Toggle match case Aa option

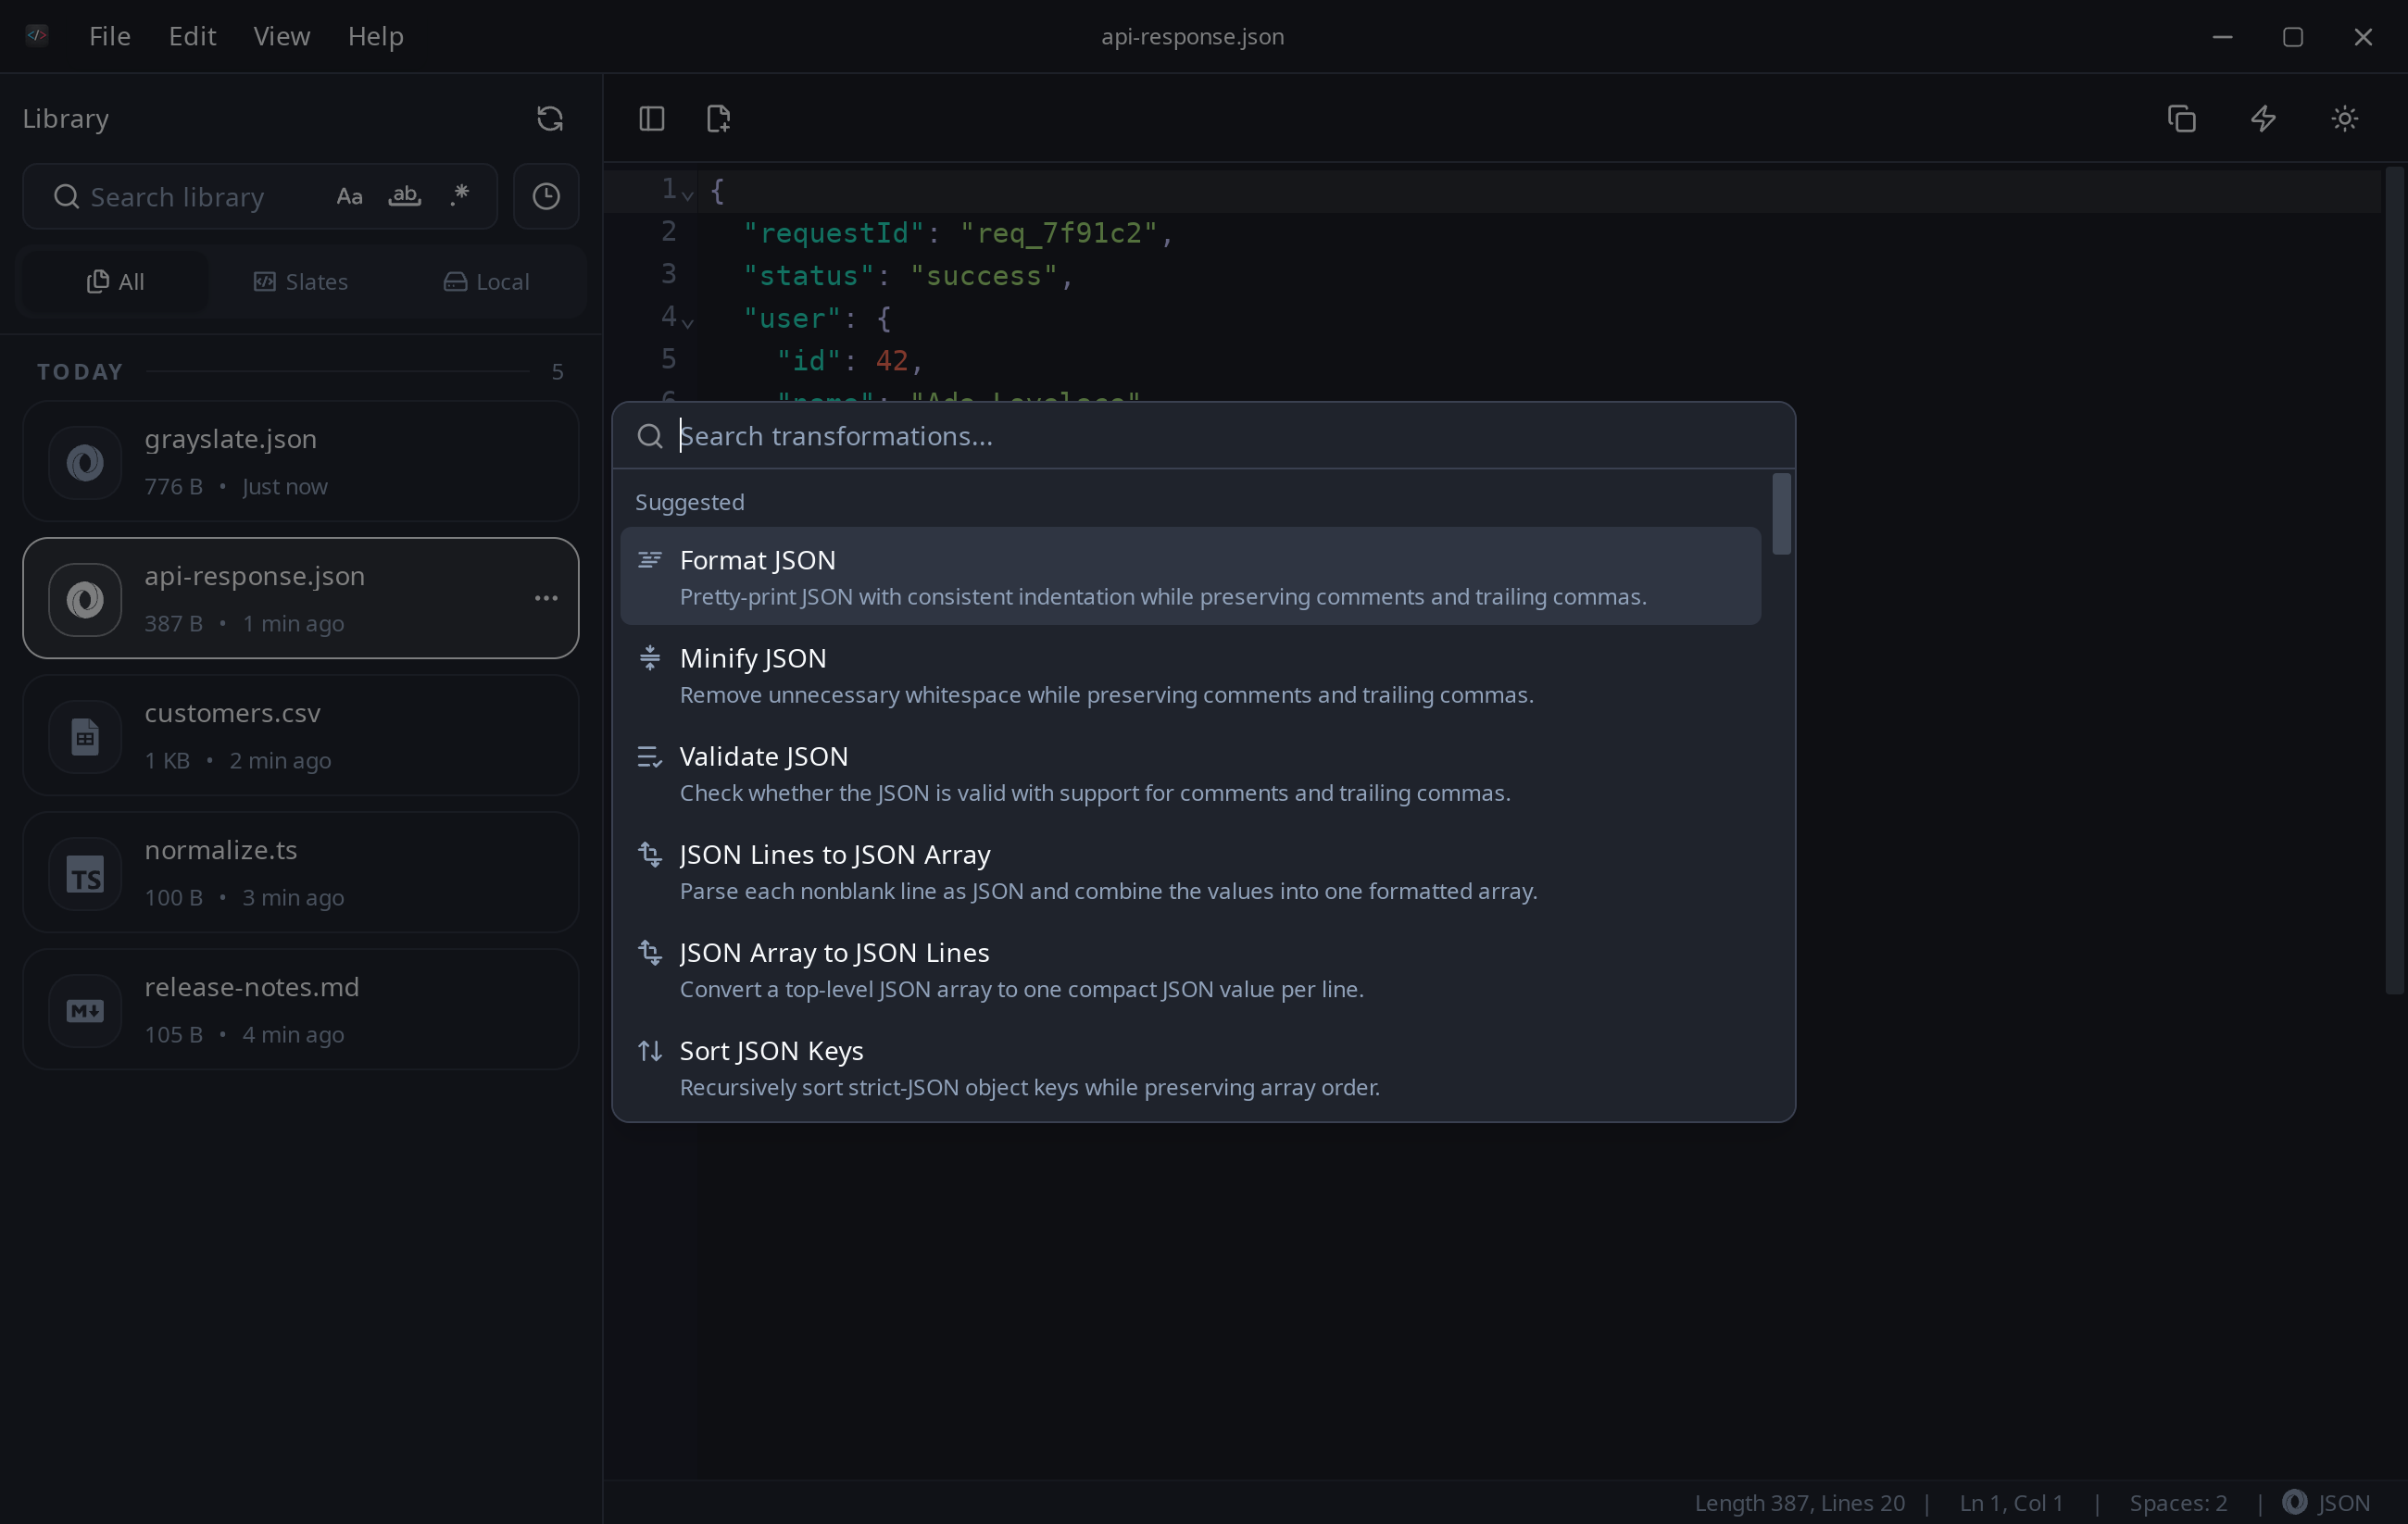click(x=349, y=196)
